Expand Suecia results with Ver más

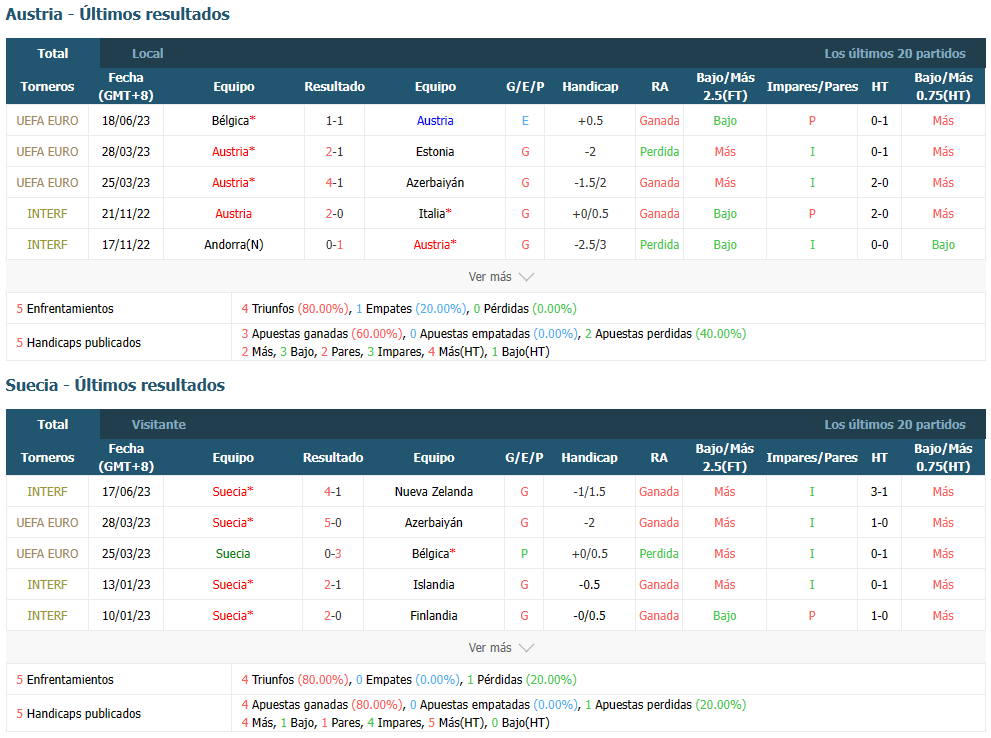pos(501,648)
